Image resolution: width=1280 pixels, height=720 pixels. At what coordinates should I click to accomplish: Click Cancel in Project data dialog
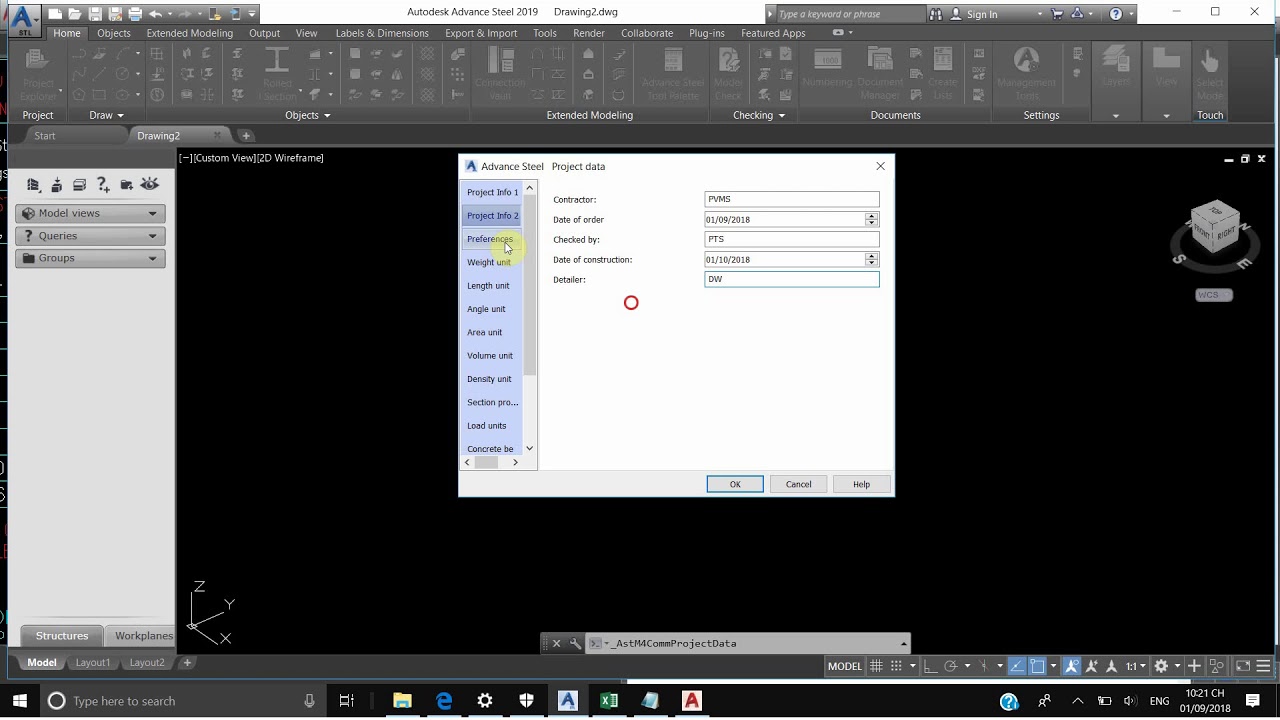click(x=799, y=484)
